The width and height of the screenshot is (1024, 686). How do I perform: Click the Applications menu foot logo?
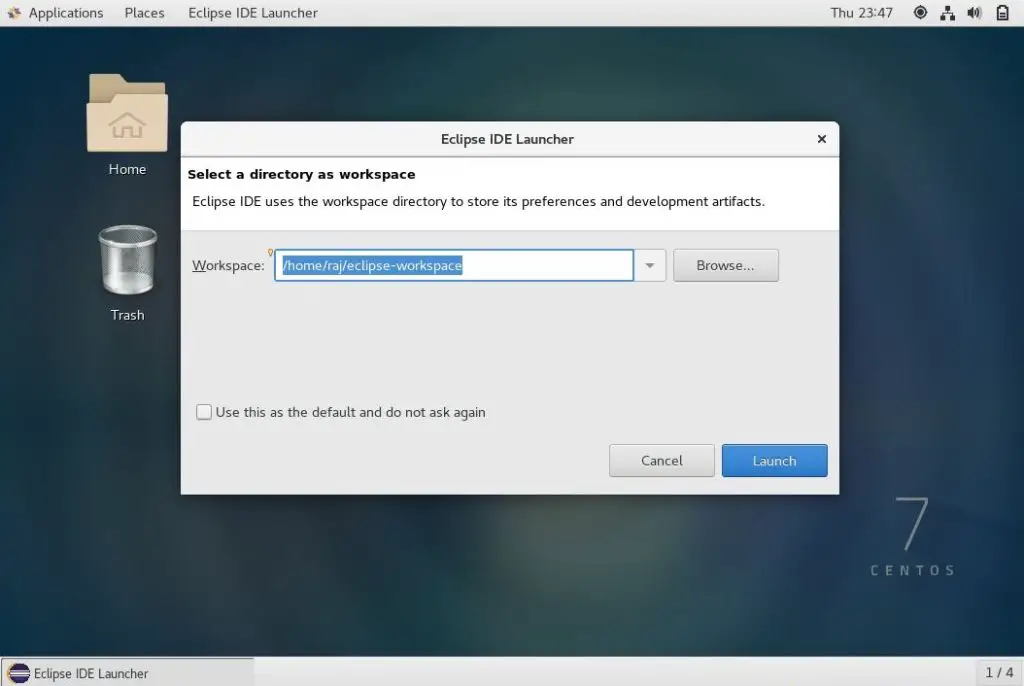pyautogui.click(x=14, y=12)
